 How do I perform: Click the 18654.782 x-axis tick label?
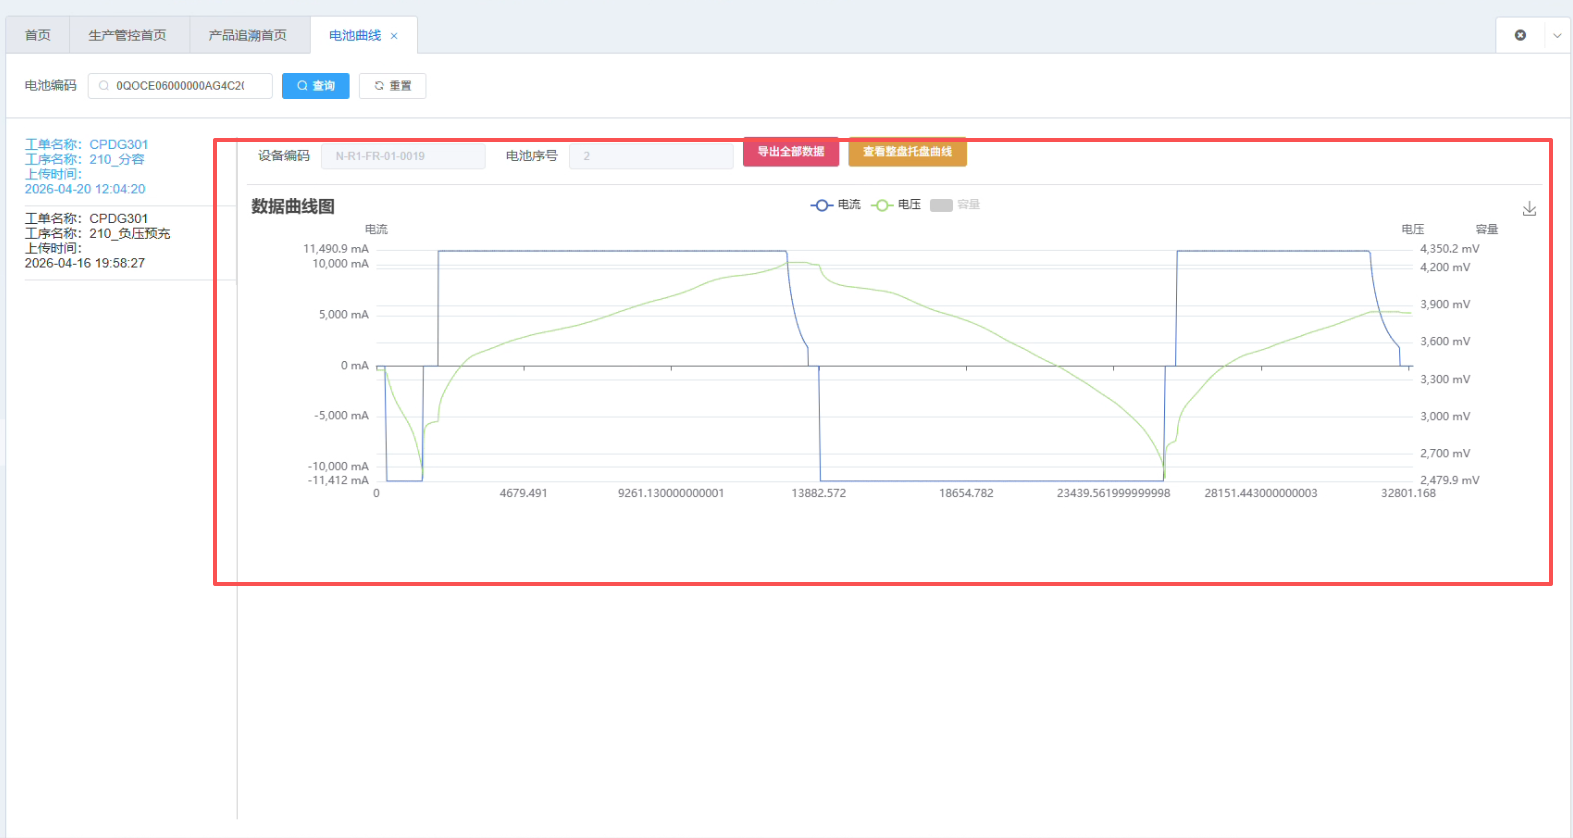[x=966, y=494]
